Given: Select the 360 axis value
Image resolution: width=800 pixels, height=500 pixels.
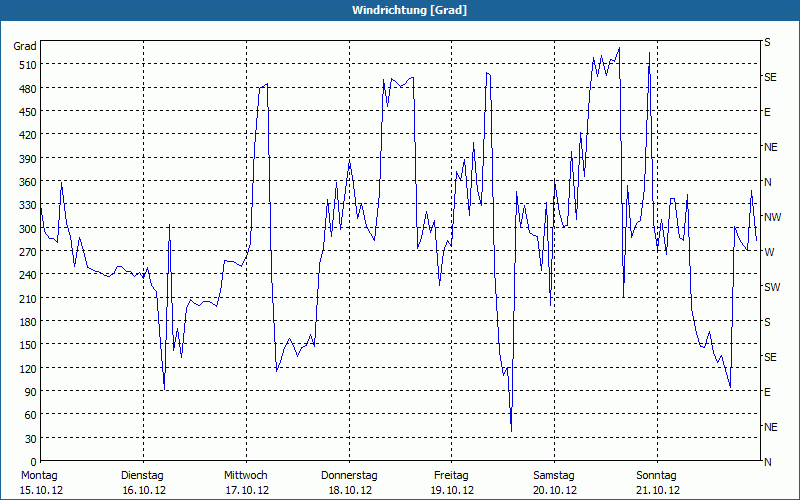Looking at the screenshot, I should [x=28, y=182].
